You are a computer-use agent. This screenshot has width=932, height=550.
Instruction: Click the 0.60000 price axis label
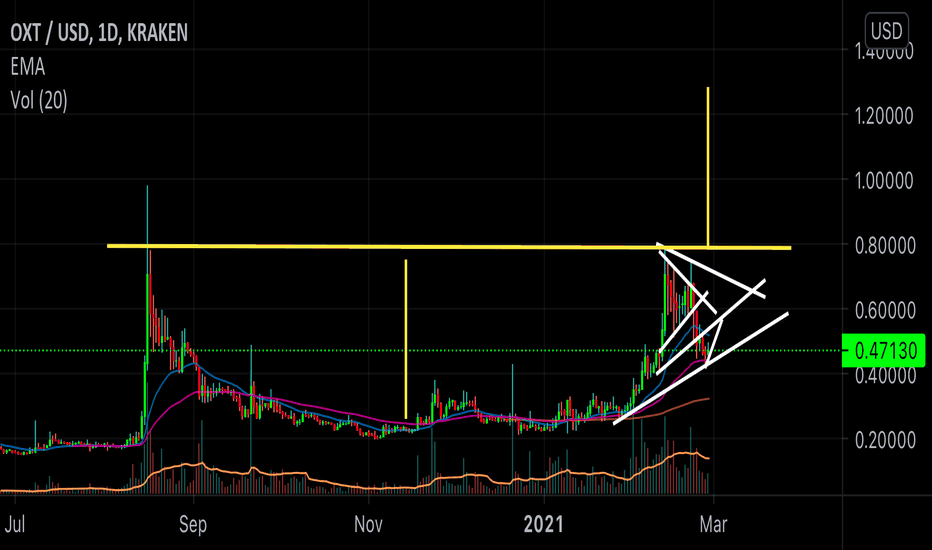pos(884,310)
